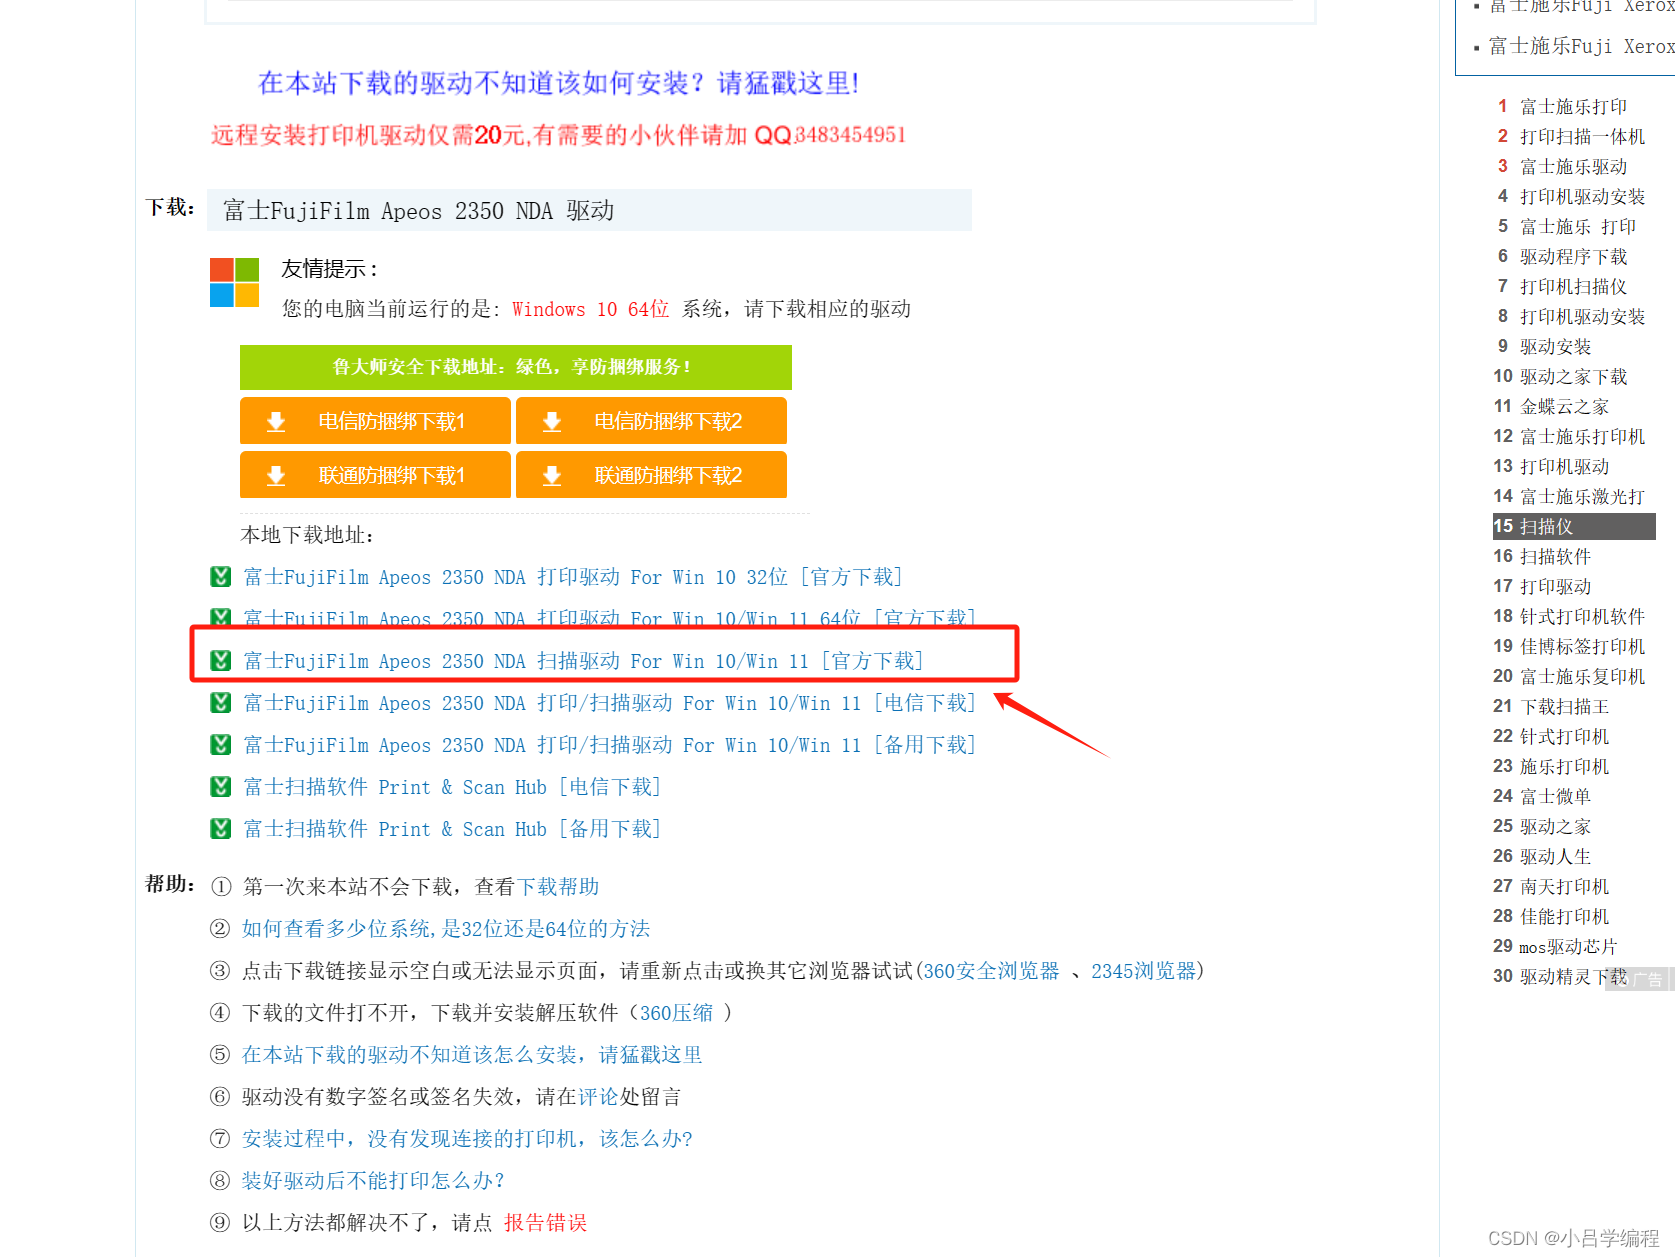
Task: Select highlighted tag 15 扫描仪 in the sidebar
Action: [1574, 526]
